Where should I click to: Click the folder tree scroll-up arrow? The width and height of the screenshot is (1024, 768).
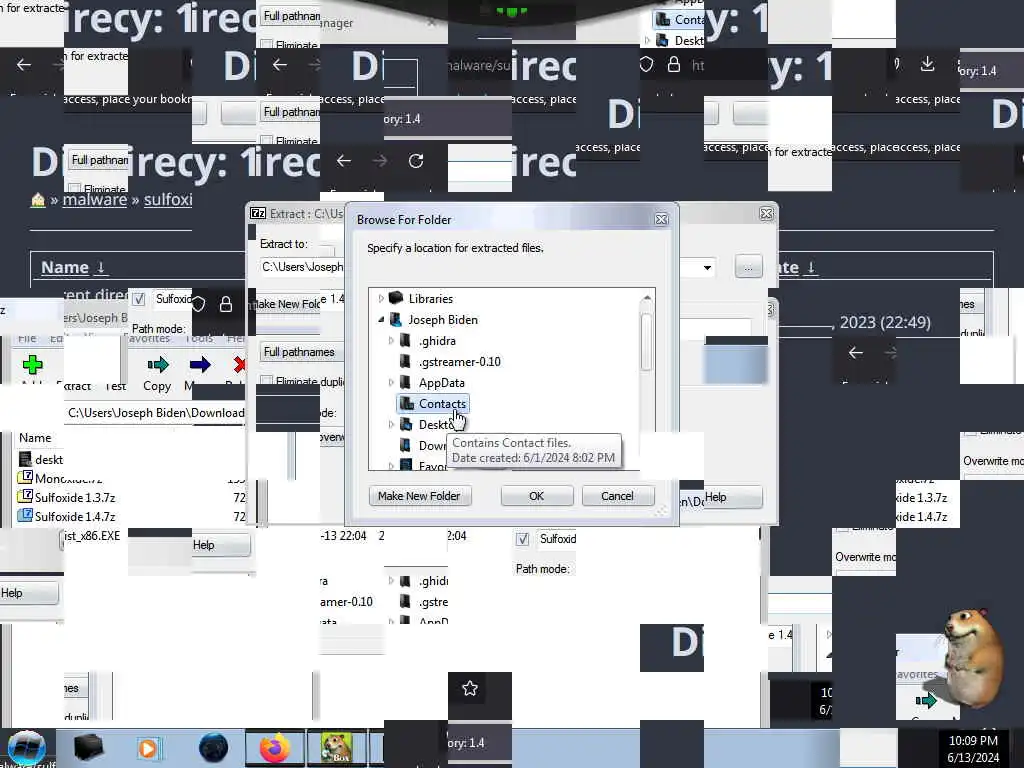[x=647, y=298]
